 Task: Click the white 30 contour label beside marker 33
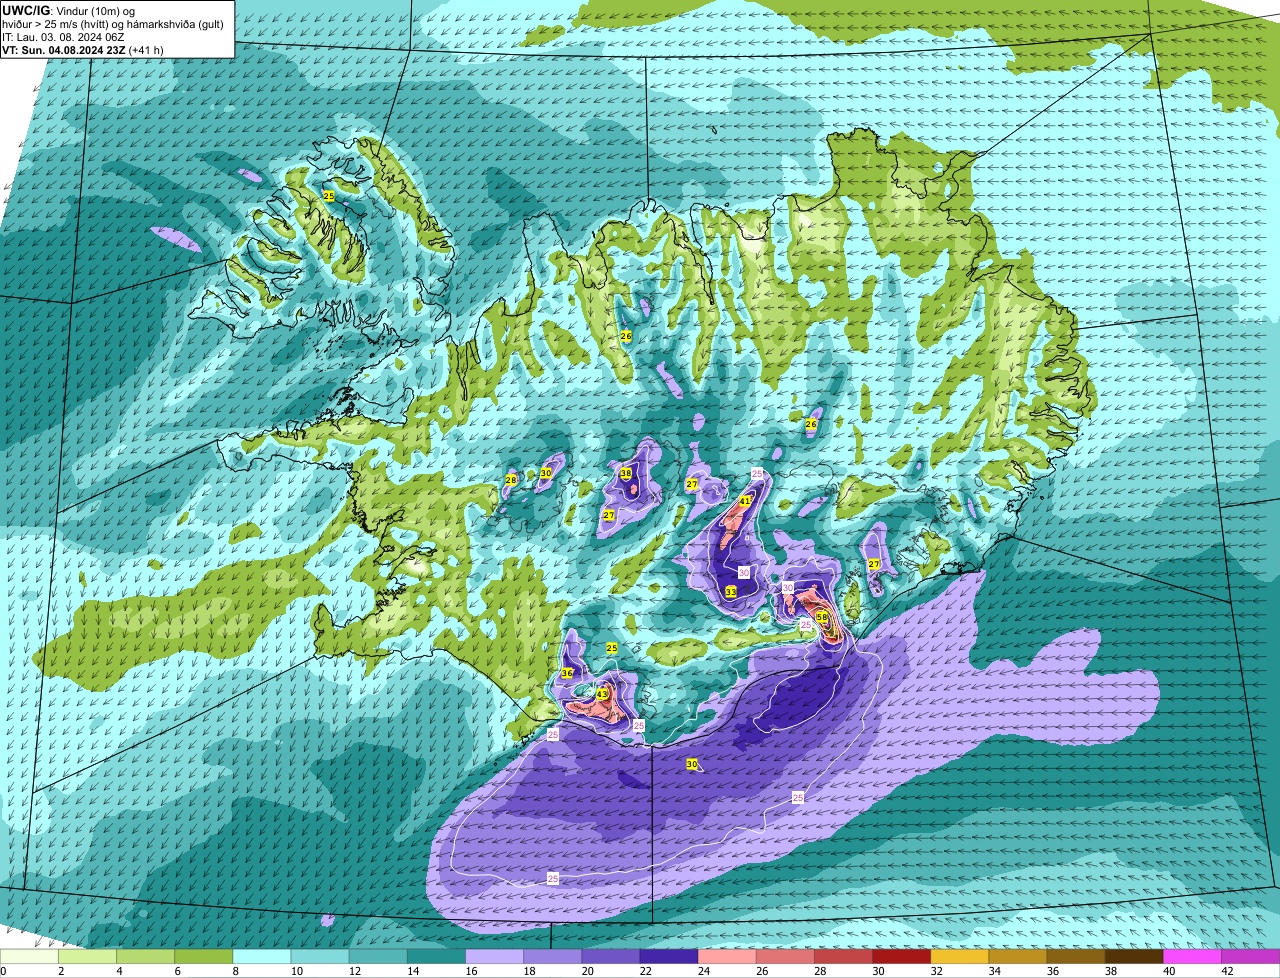[743, 572]
